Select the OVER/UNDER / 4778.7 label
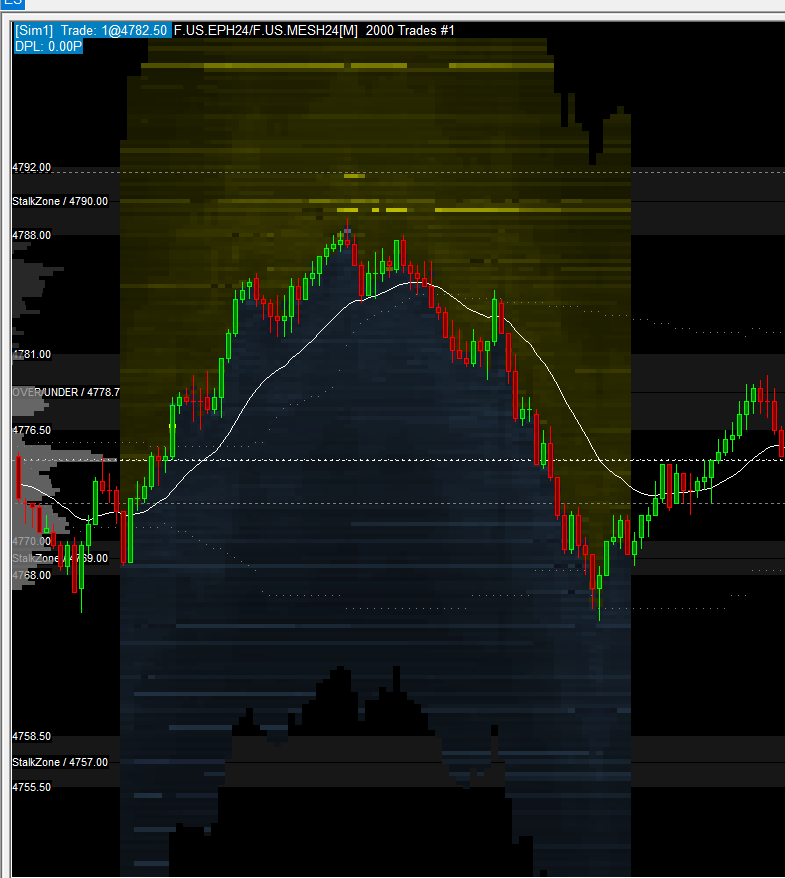The width and height of the screenshot is (785, 878). (66, 393)
